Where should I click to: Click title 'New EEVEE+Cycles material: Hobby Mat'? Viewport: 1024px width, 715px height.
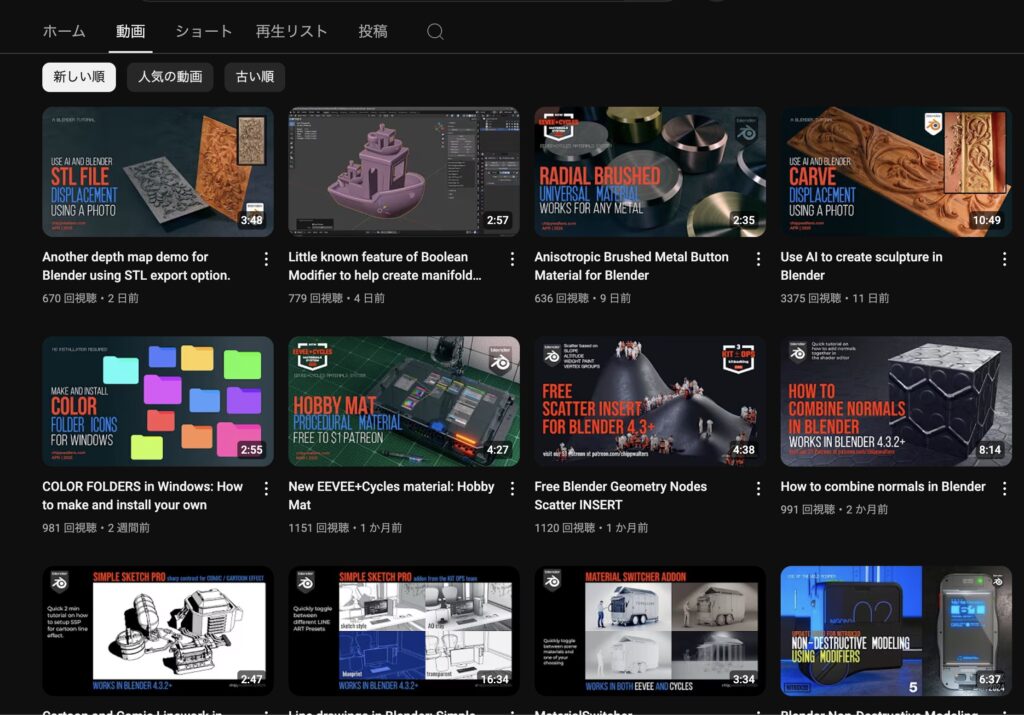391,496
